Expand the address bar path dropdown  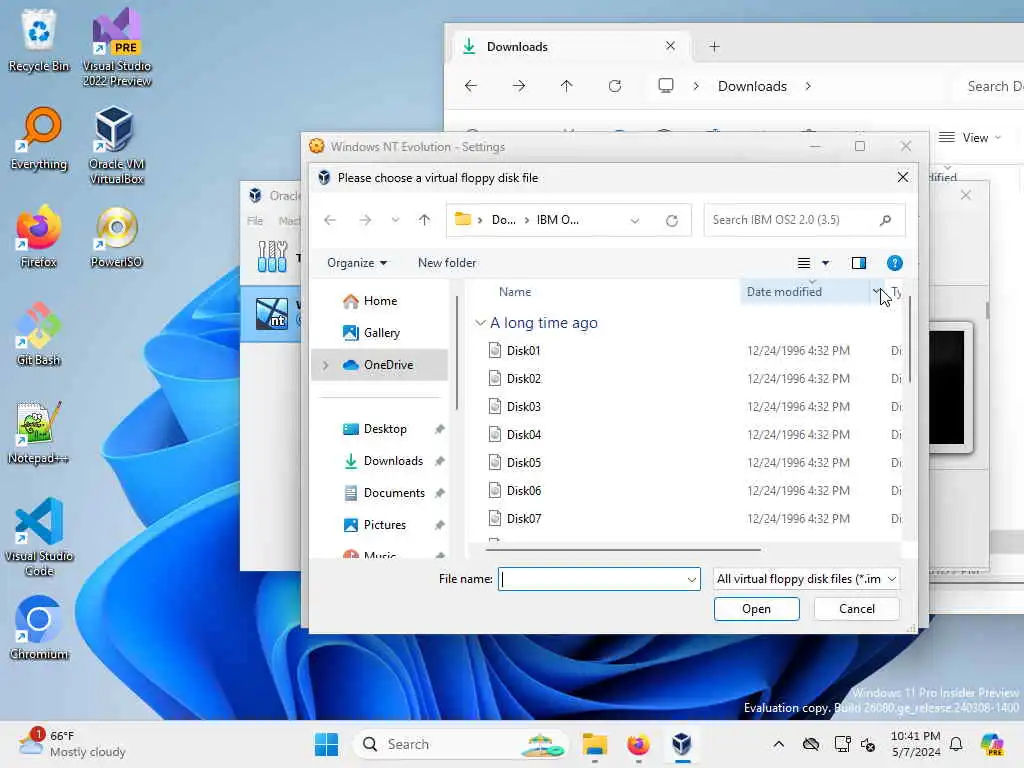(635, 221)
